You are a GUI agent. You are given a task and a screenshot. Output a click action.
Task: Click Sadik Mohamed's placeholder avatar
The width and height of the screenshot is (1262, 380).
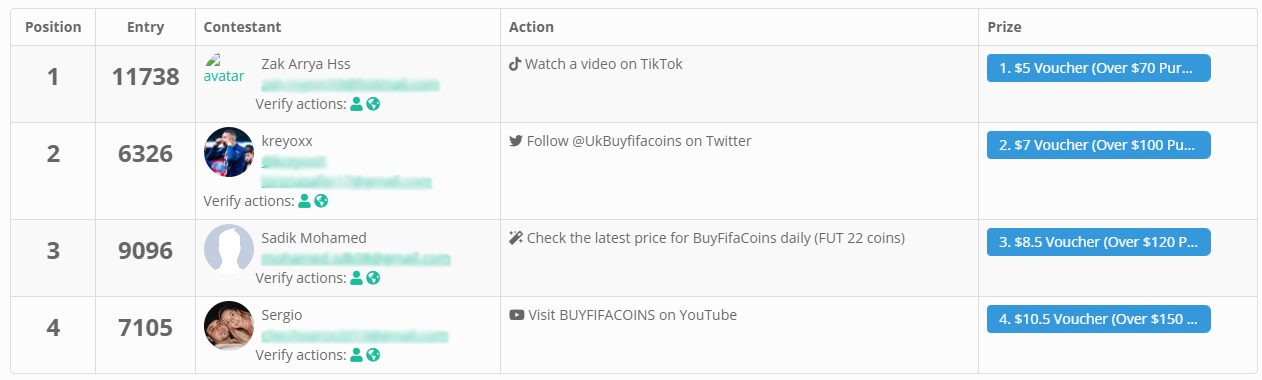tap(229, 249)
